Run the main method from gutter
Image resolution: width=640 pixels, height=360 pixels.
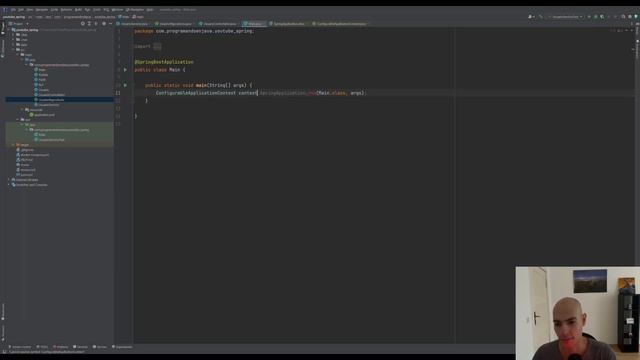click(125, 85)
